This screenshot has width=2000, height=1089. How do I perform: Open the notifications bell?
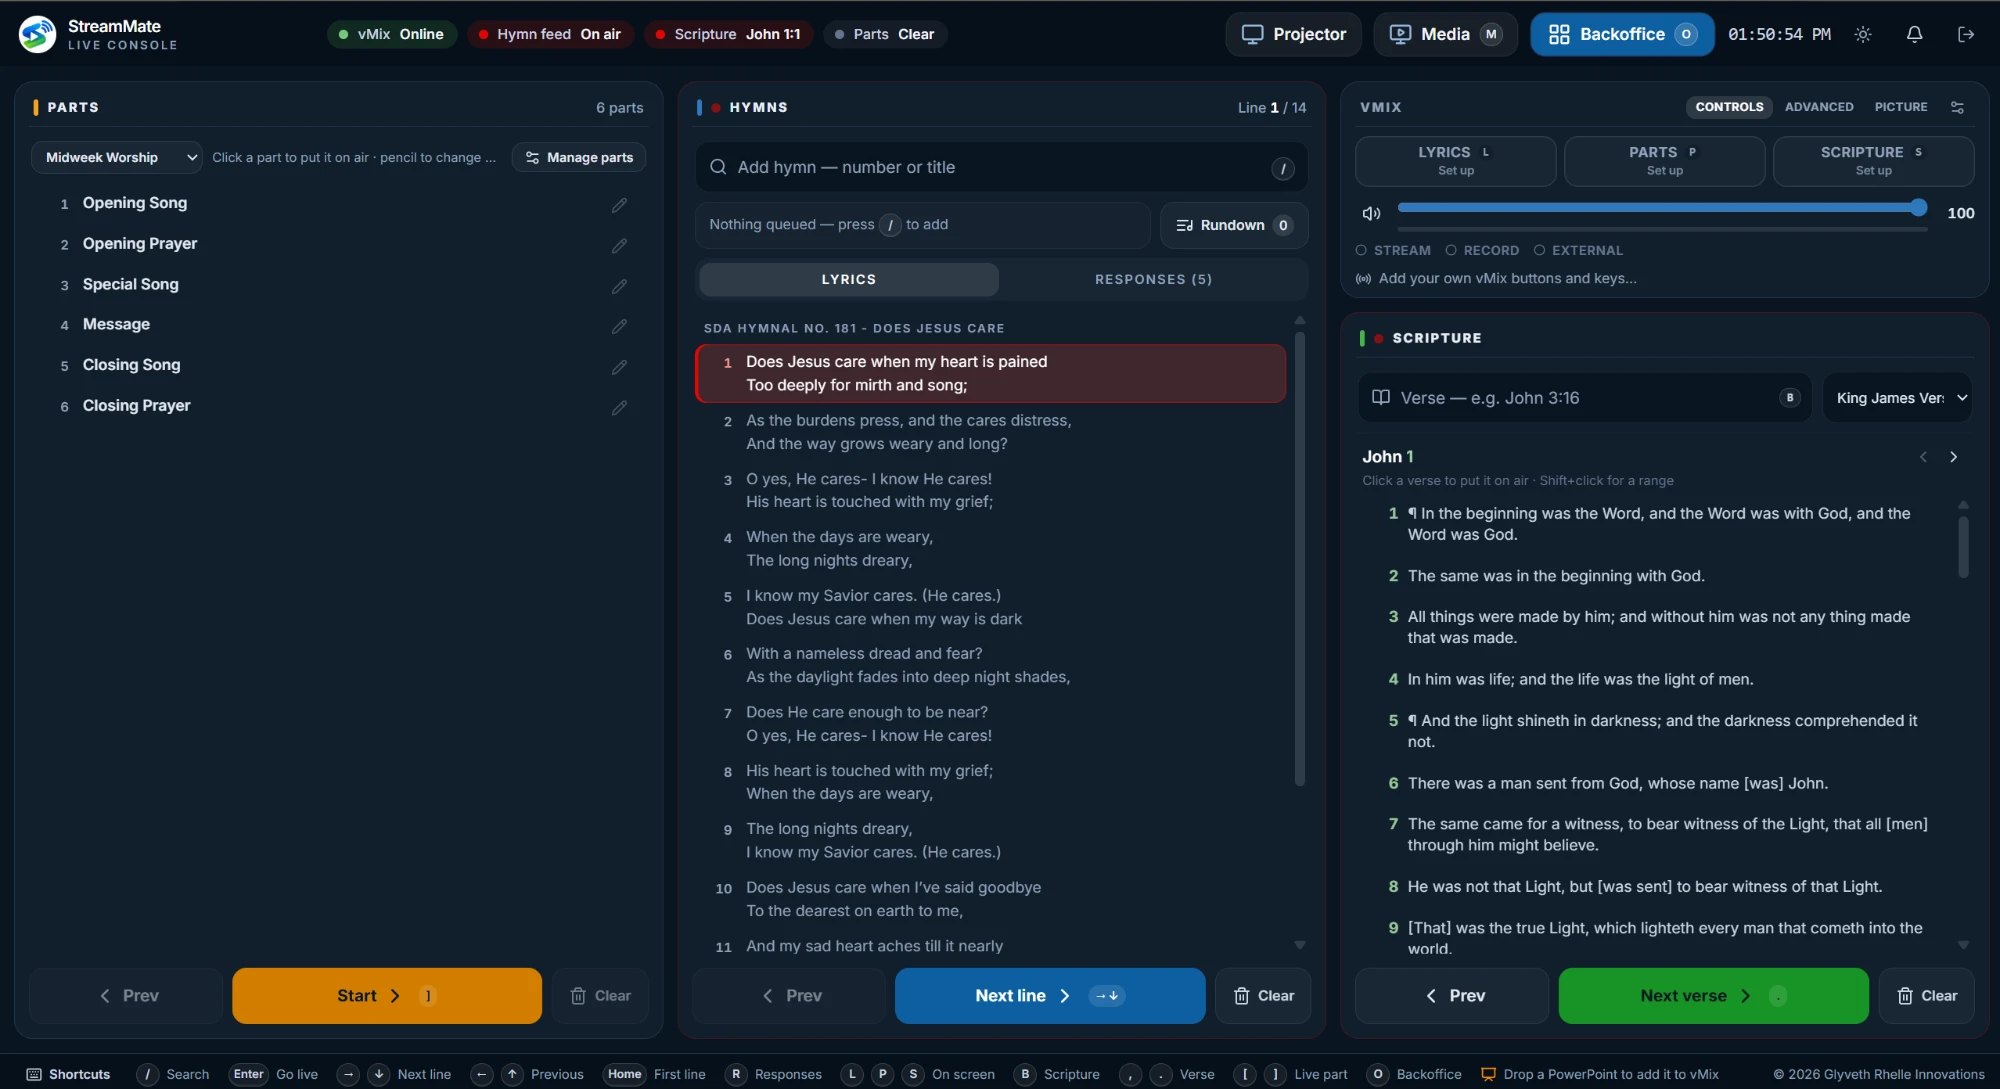tap(1914, 34)
